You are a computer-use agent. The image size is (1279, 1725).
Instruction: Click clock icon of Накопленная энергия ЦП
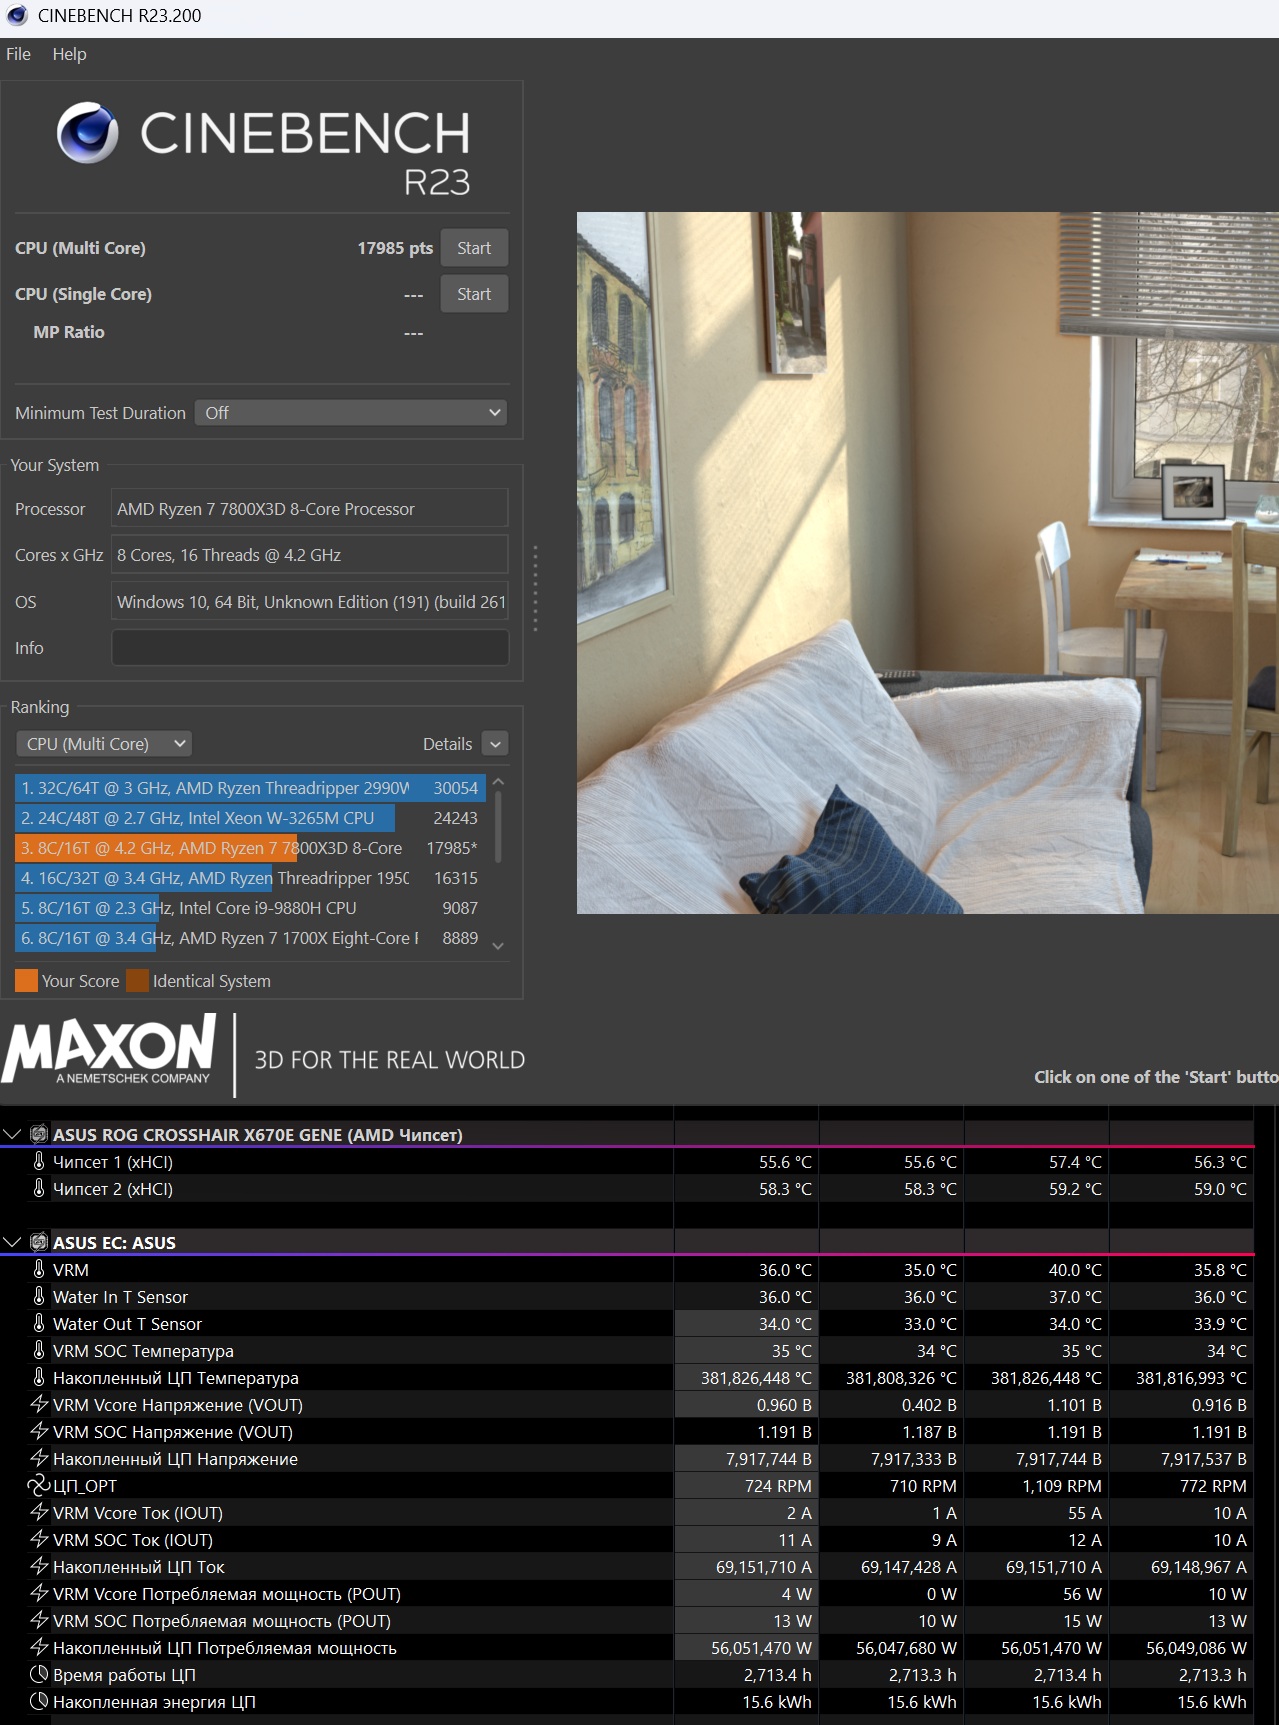coord(39,1701)
